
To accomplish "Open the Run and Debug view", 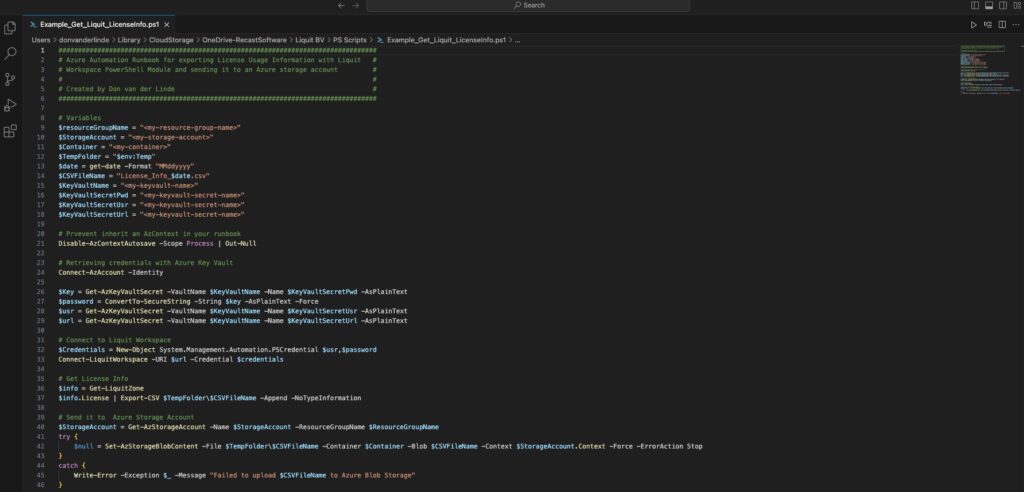I will tap(11, 105).
